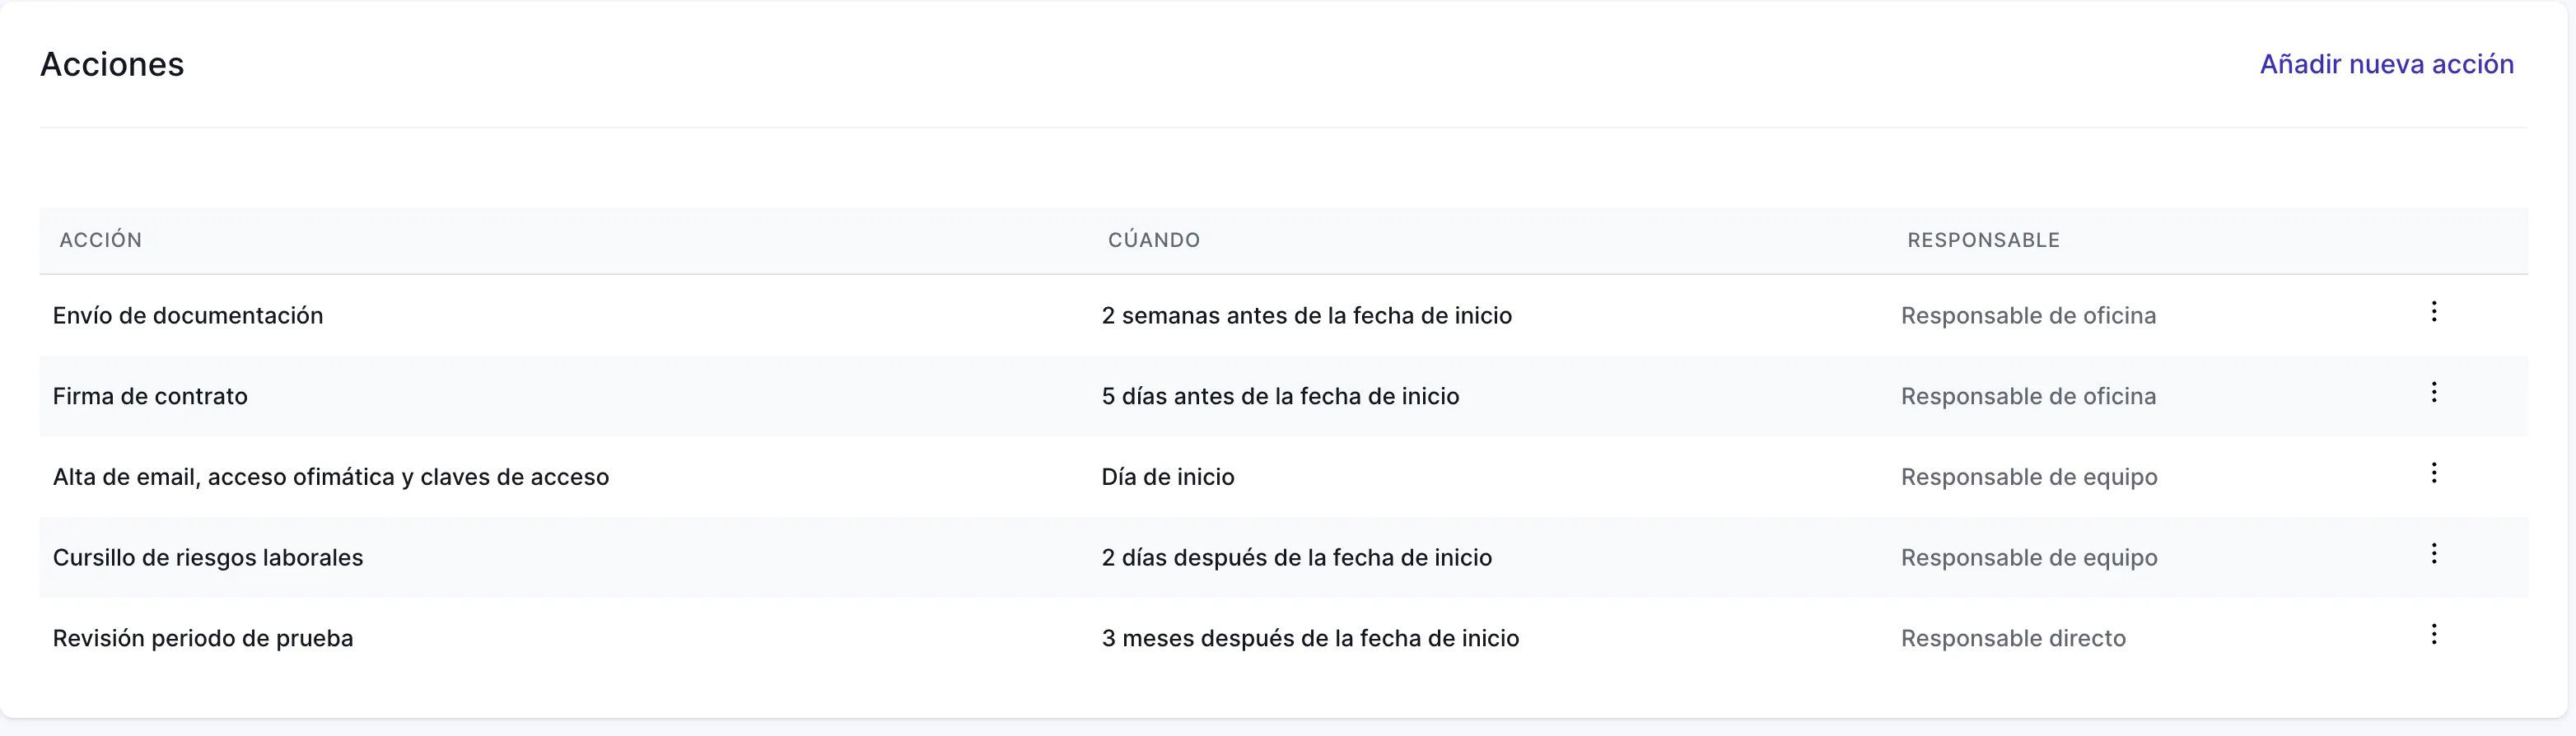
Task: Open options for Cursillo de riesgos laborales
Action: 2434,553
